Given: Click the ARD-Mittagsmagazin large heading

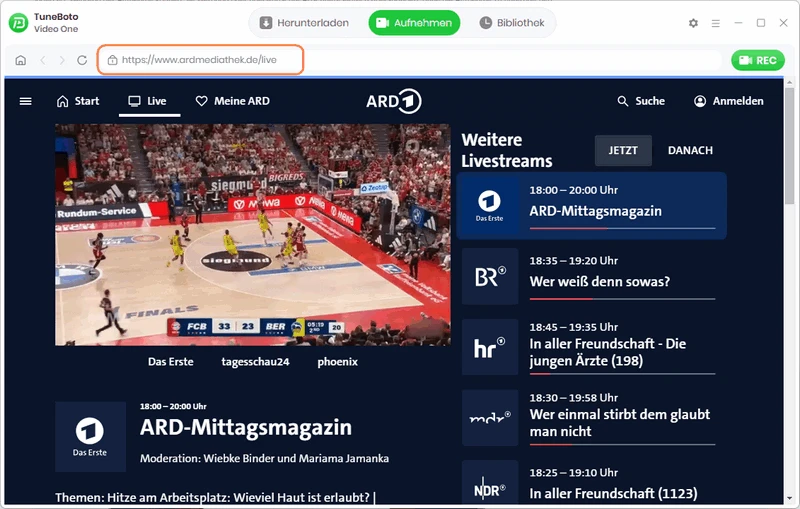Looking at the screenshot, I should tap(246, 427).
